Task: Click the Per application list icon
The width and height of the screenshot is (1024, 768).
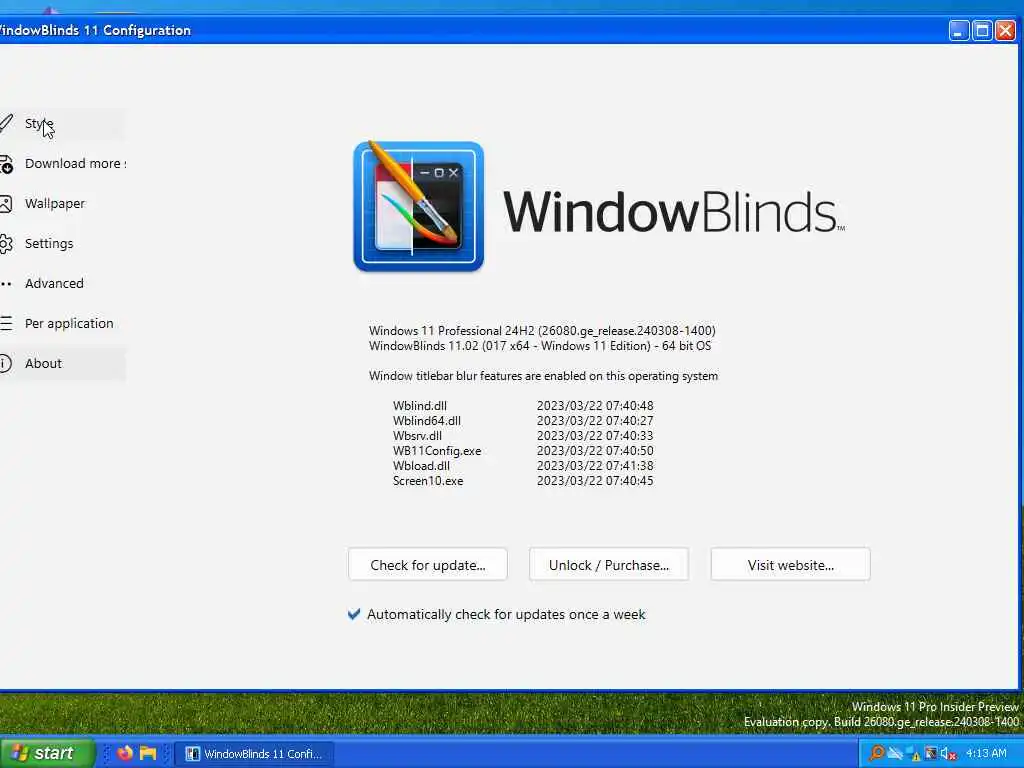Action: (x=6, y=323)
